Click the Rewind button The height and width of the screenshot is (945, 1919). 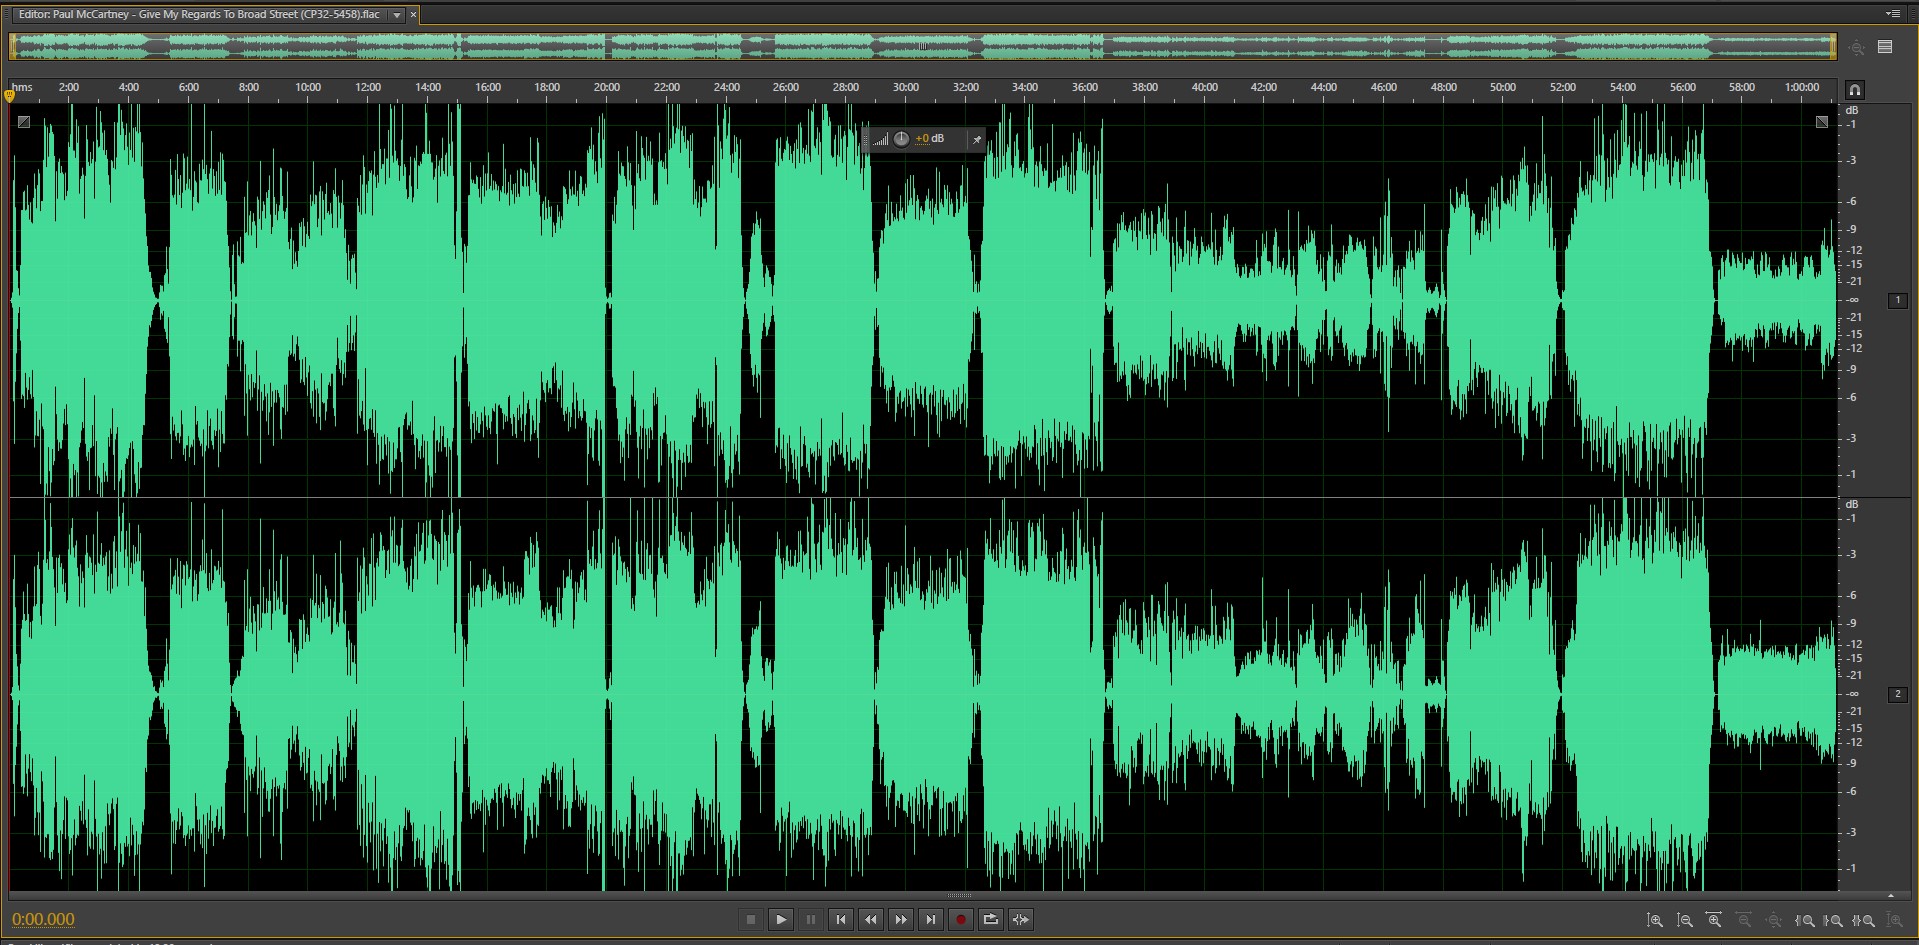click(x=871, y=920)
